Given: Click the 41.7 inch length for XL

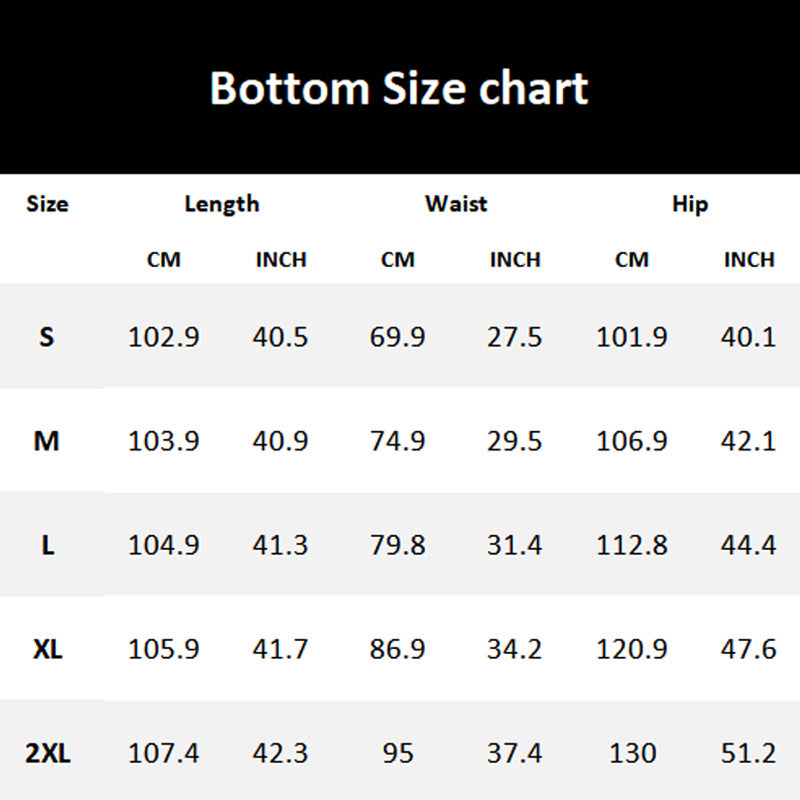Looking at the screenshot, I should [280, 649].
